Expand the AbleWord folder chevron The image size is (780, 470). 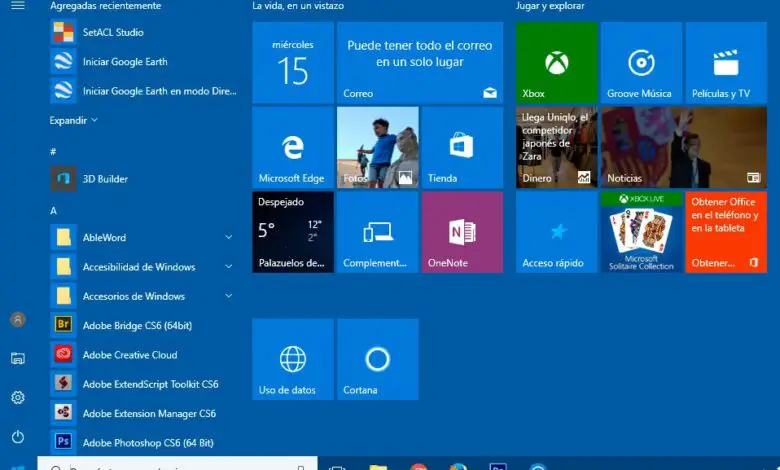click(228, 237)
